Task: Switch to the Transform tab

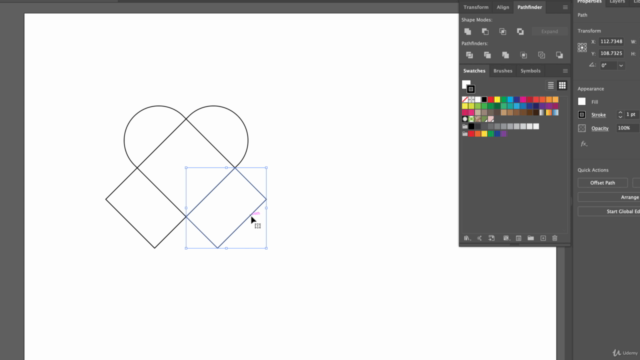Action: (476, 7)
